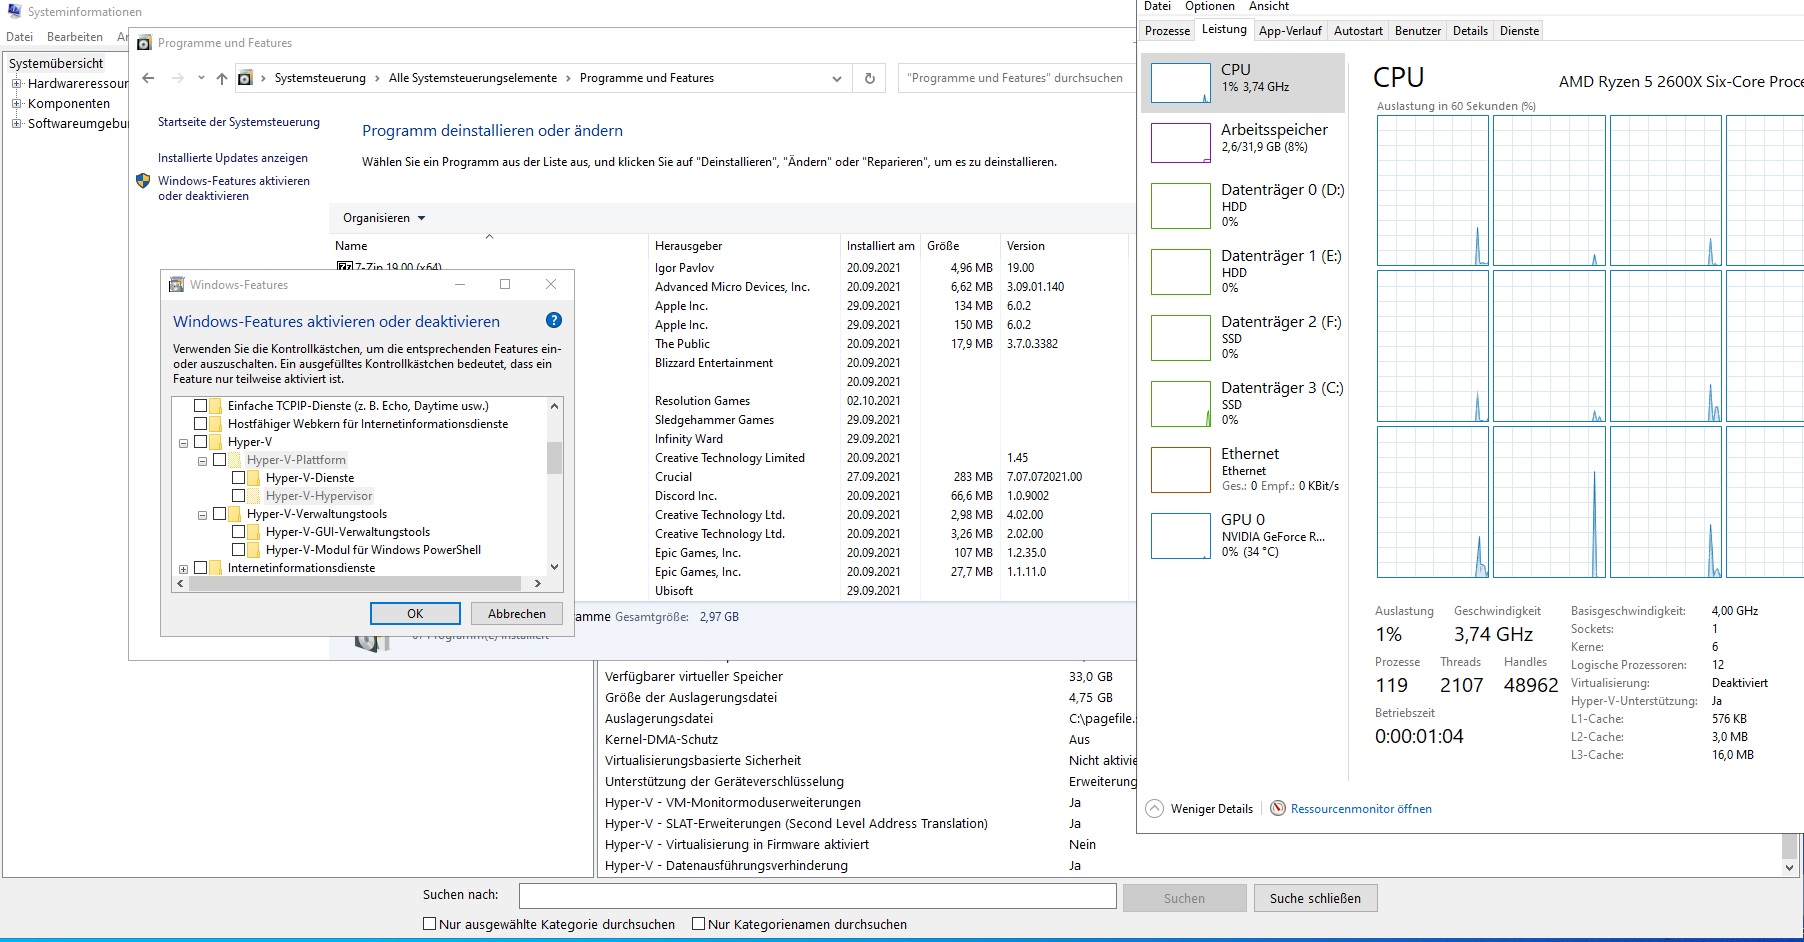Click the blue help icon in Windows-Features

point(554,321)
